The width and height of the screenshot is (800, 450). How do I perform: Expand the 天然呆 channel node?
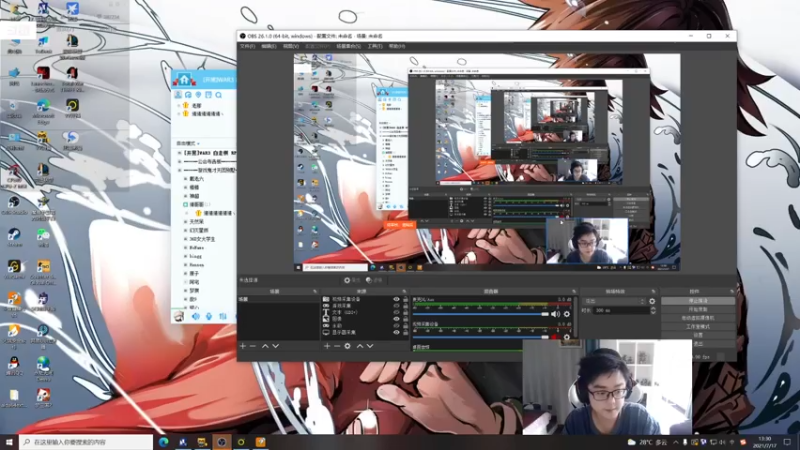[186, 222]
